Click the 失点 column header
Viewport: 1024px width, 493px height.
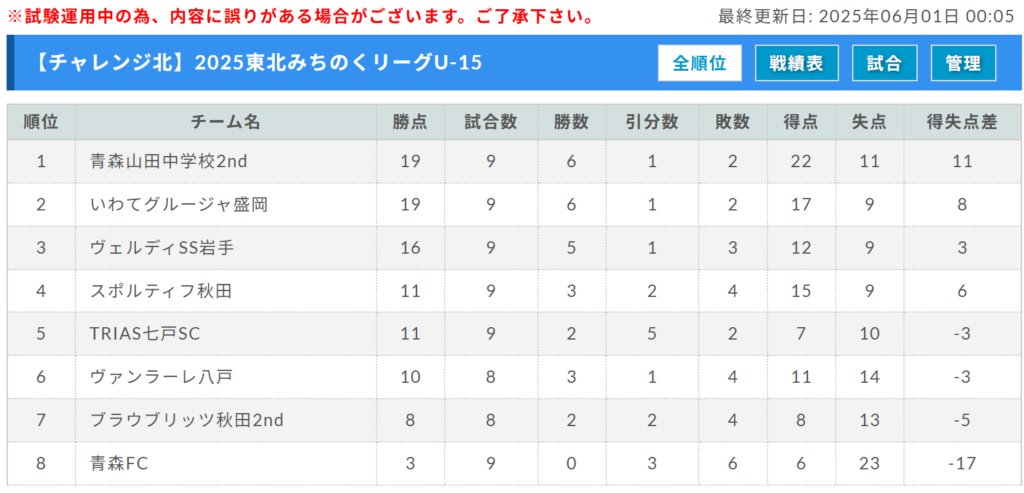click(x=869, y=122)
